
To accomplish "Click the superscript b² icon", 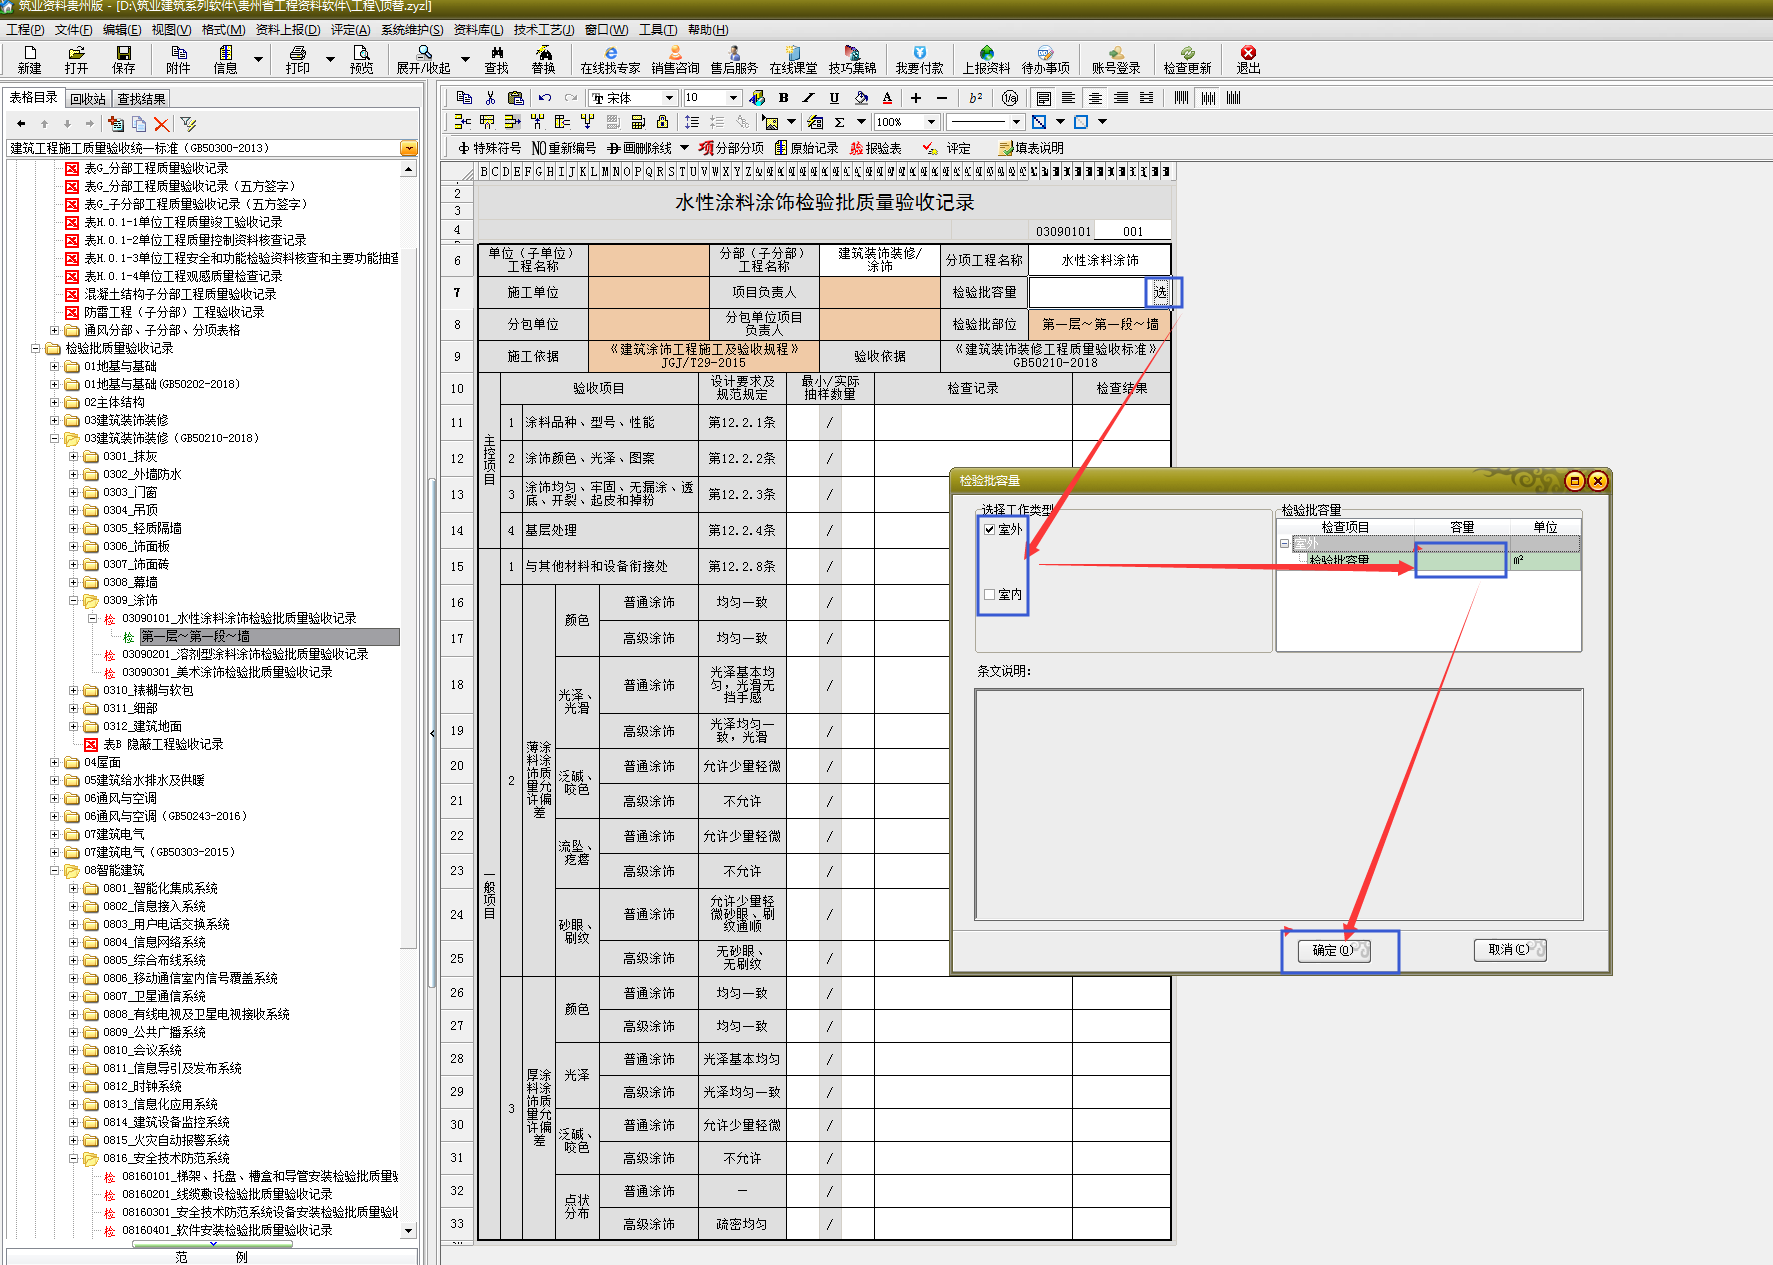I will point(975,98).
